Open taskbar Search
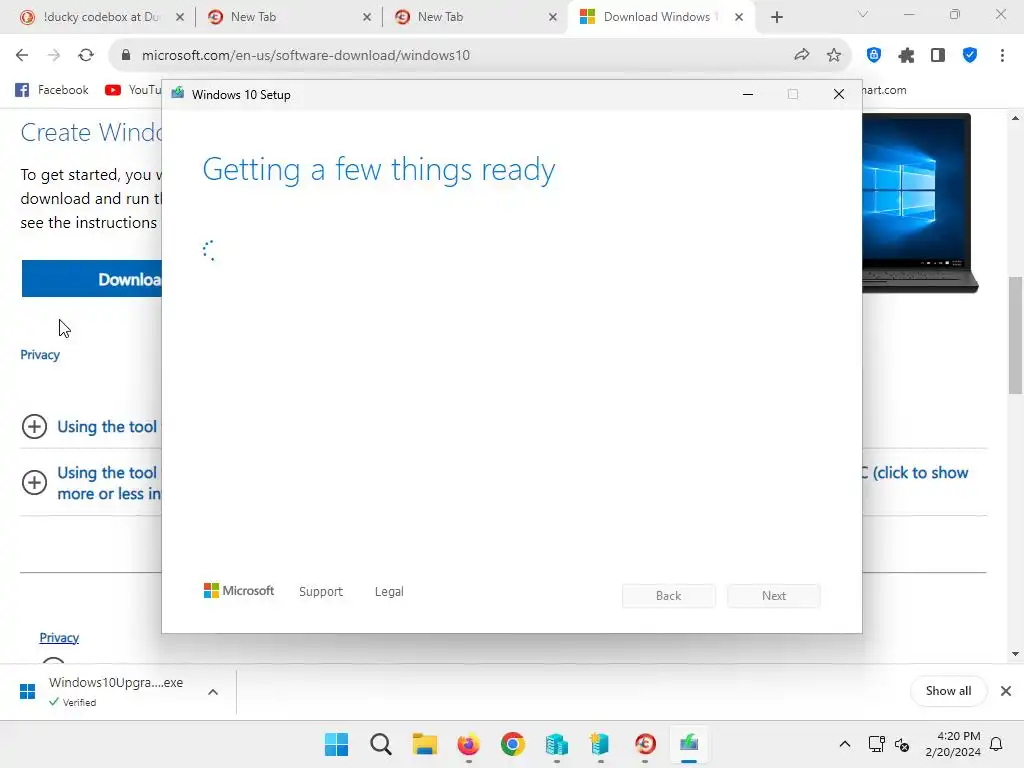This screenshot has width=1024, height=768. click(x=380, y=744)
